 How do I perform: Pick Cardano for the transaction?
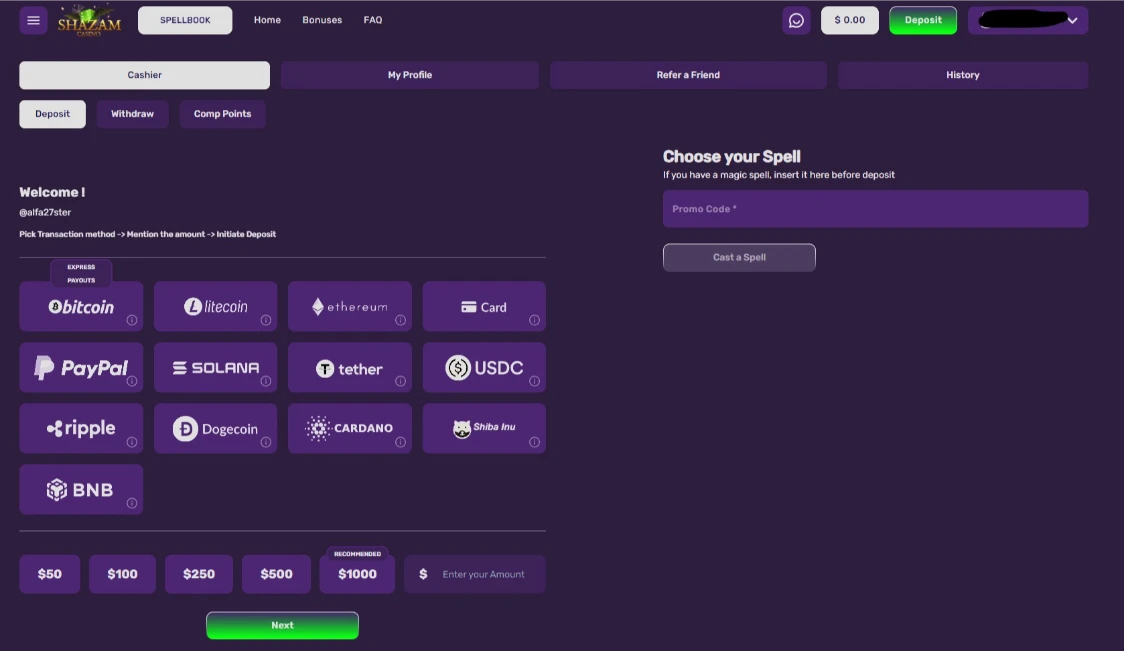pyautogui.click(x=350, y=428)
